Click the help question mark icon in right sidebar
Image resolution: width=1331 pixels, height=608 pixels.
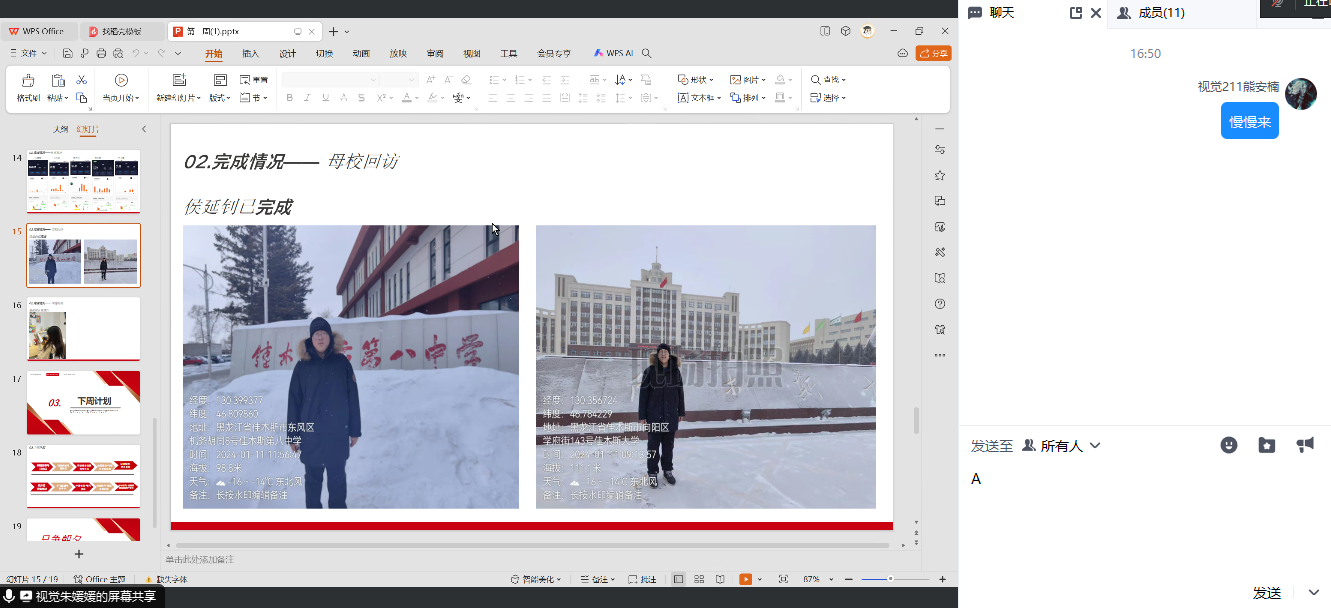939,304
